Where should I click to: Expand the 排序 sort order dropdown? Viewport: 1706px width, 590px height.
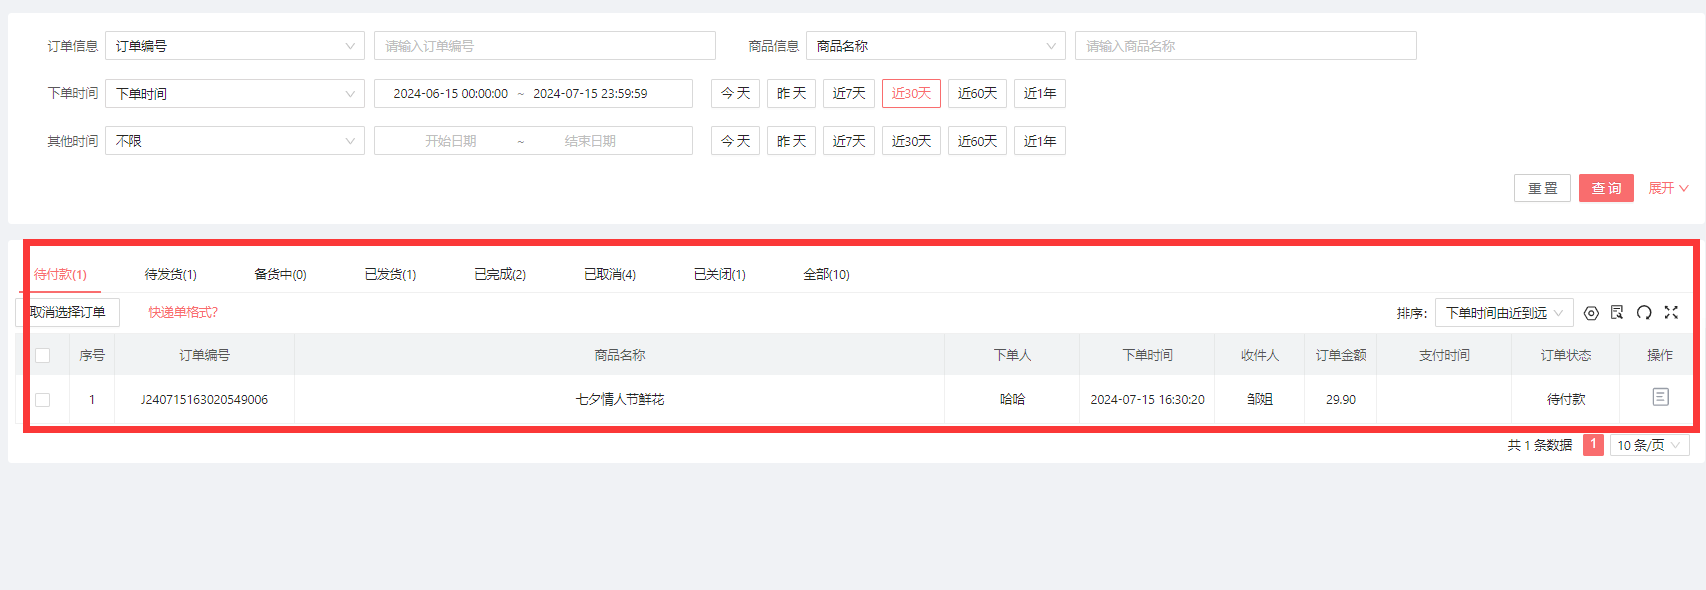(x=1504, y=313)
